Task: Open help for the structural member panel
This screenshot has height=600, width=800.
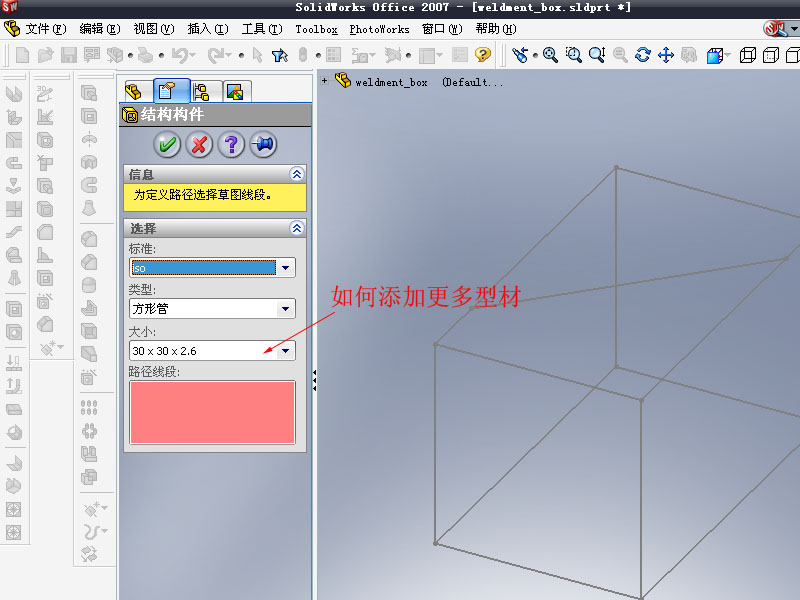Action: (x=232, y=145)
